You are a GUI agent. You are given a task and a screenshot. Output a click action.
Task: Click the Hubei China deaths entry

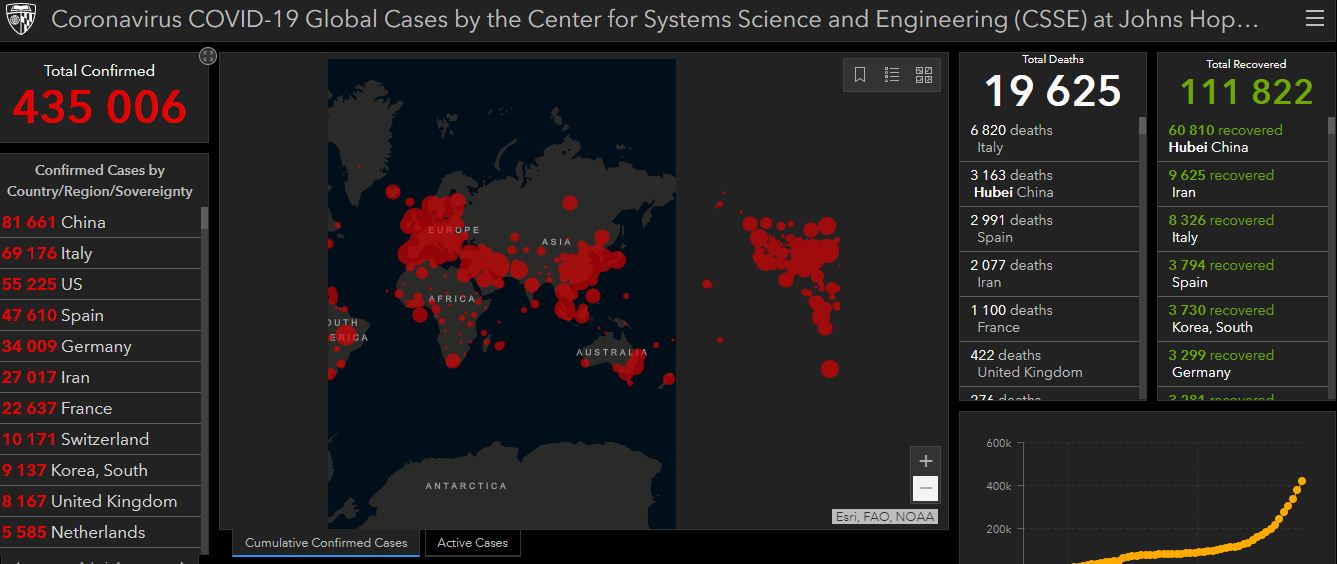pos(1048,184)
